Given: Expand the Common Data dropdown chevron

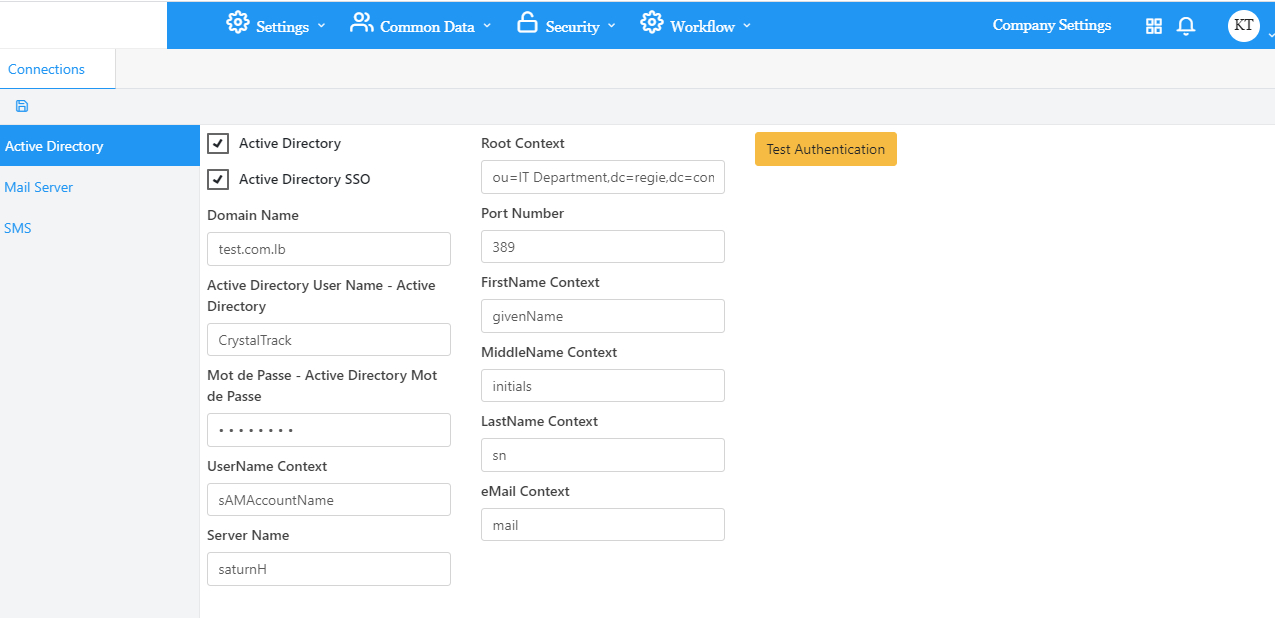Looking at the screenshot, I should click(x=487, y=27).
